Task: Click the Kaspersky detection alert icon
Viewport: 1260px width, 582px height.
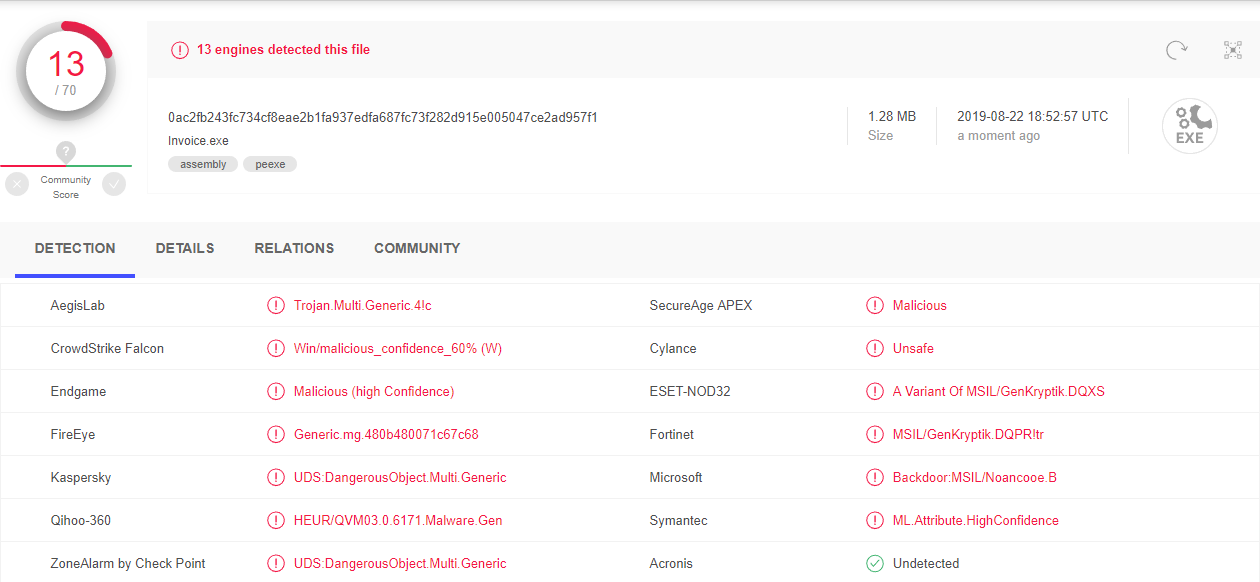Action: (276, 478)
